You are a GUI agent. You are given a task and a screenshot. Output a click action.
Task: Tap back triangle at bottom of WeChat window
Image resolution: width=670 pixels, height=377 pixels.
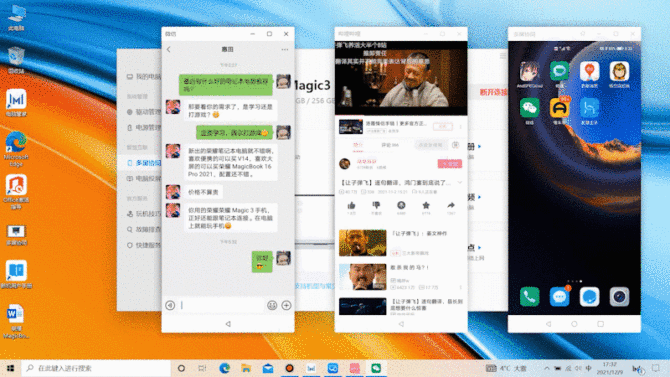click(228, 324)
